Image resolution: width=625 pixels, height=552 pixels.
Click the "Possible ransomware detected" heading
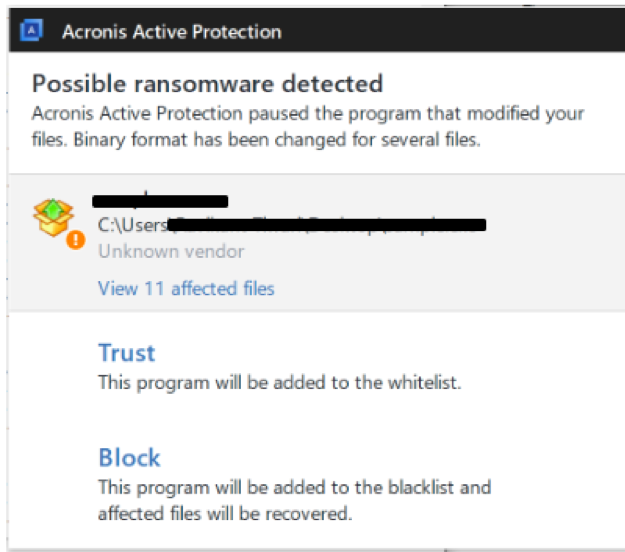click(207, 82)
